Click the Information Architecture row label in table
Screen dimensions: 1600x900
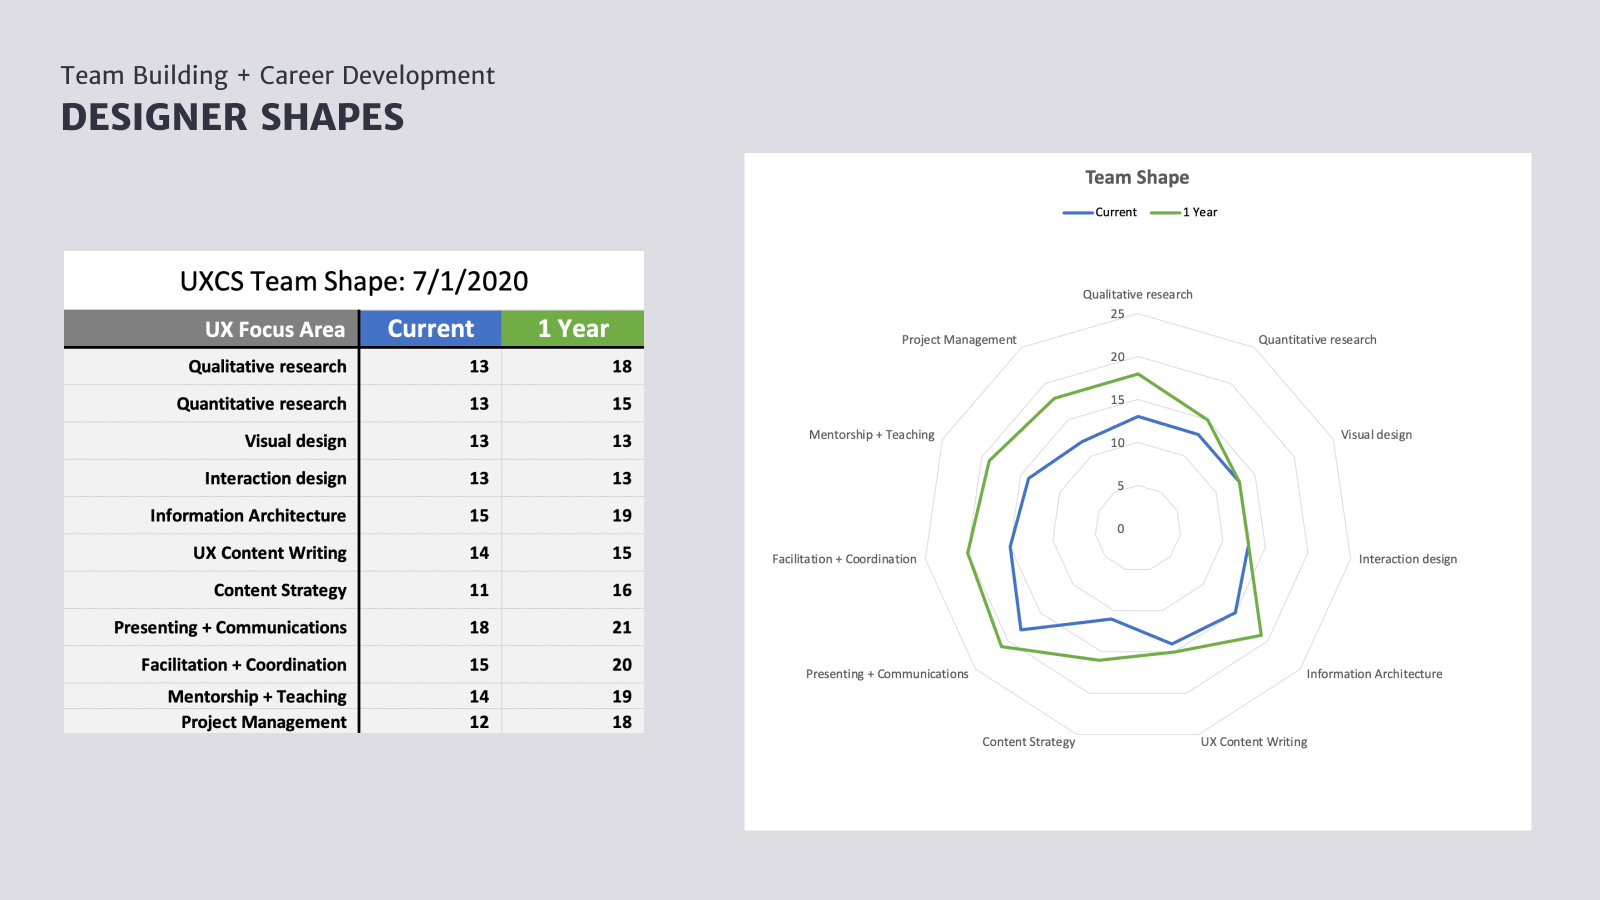248,516
